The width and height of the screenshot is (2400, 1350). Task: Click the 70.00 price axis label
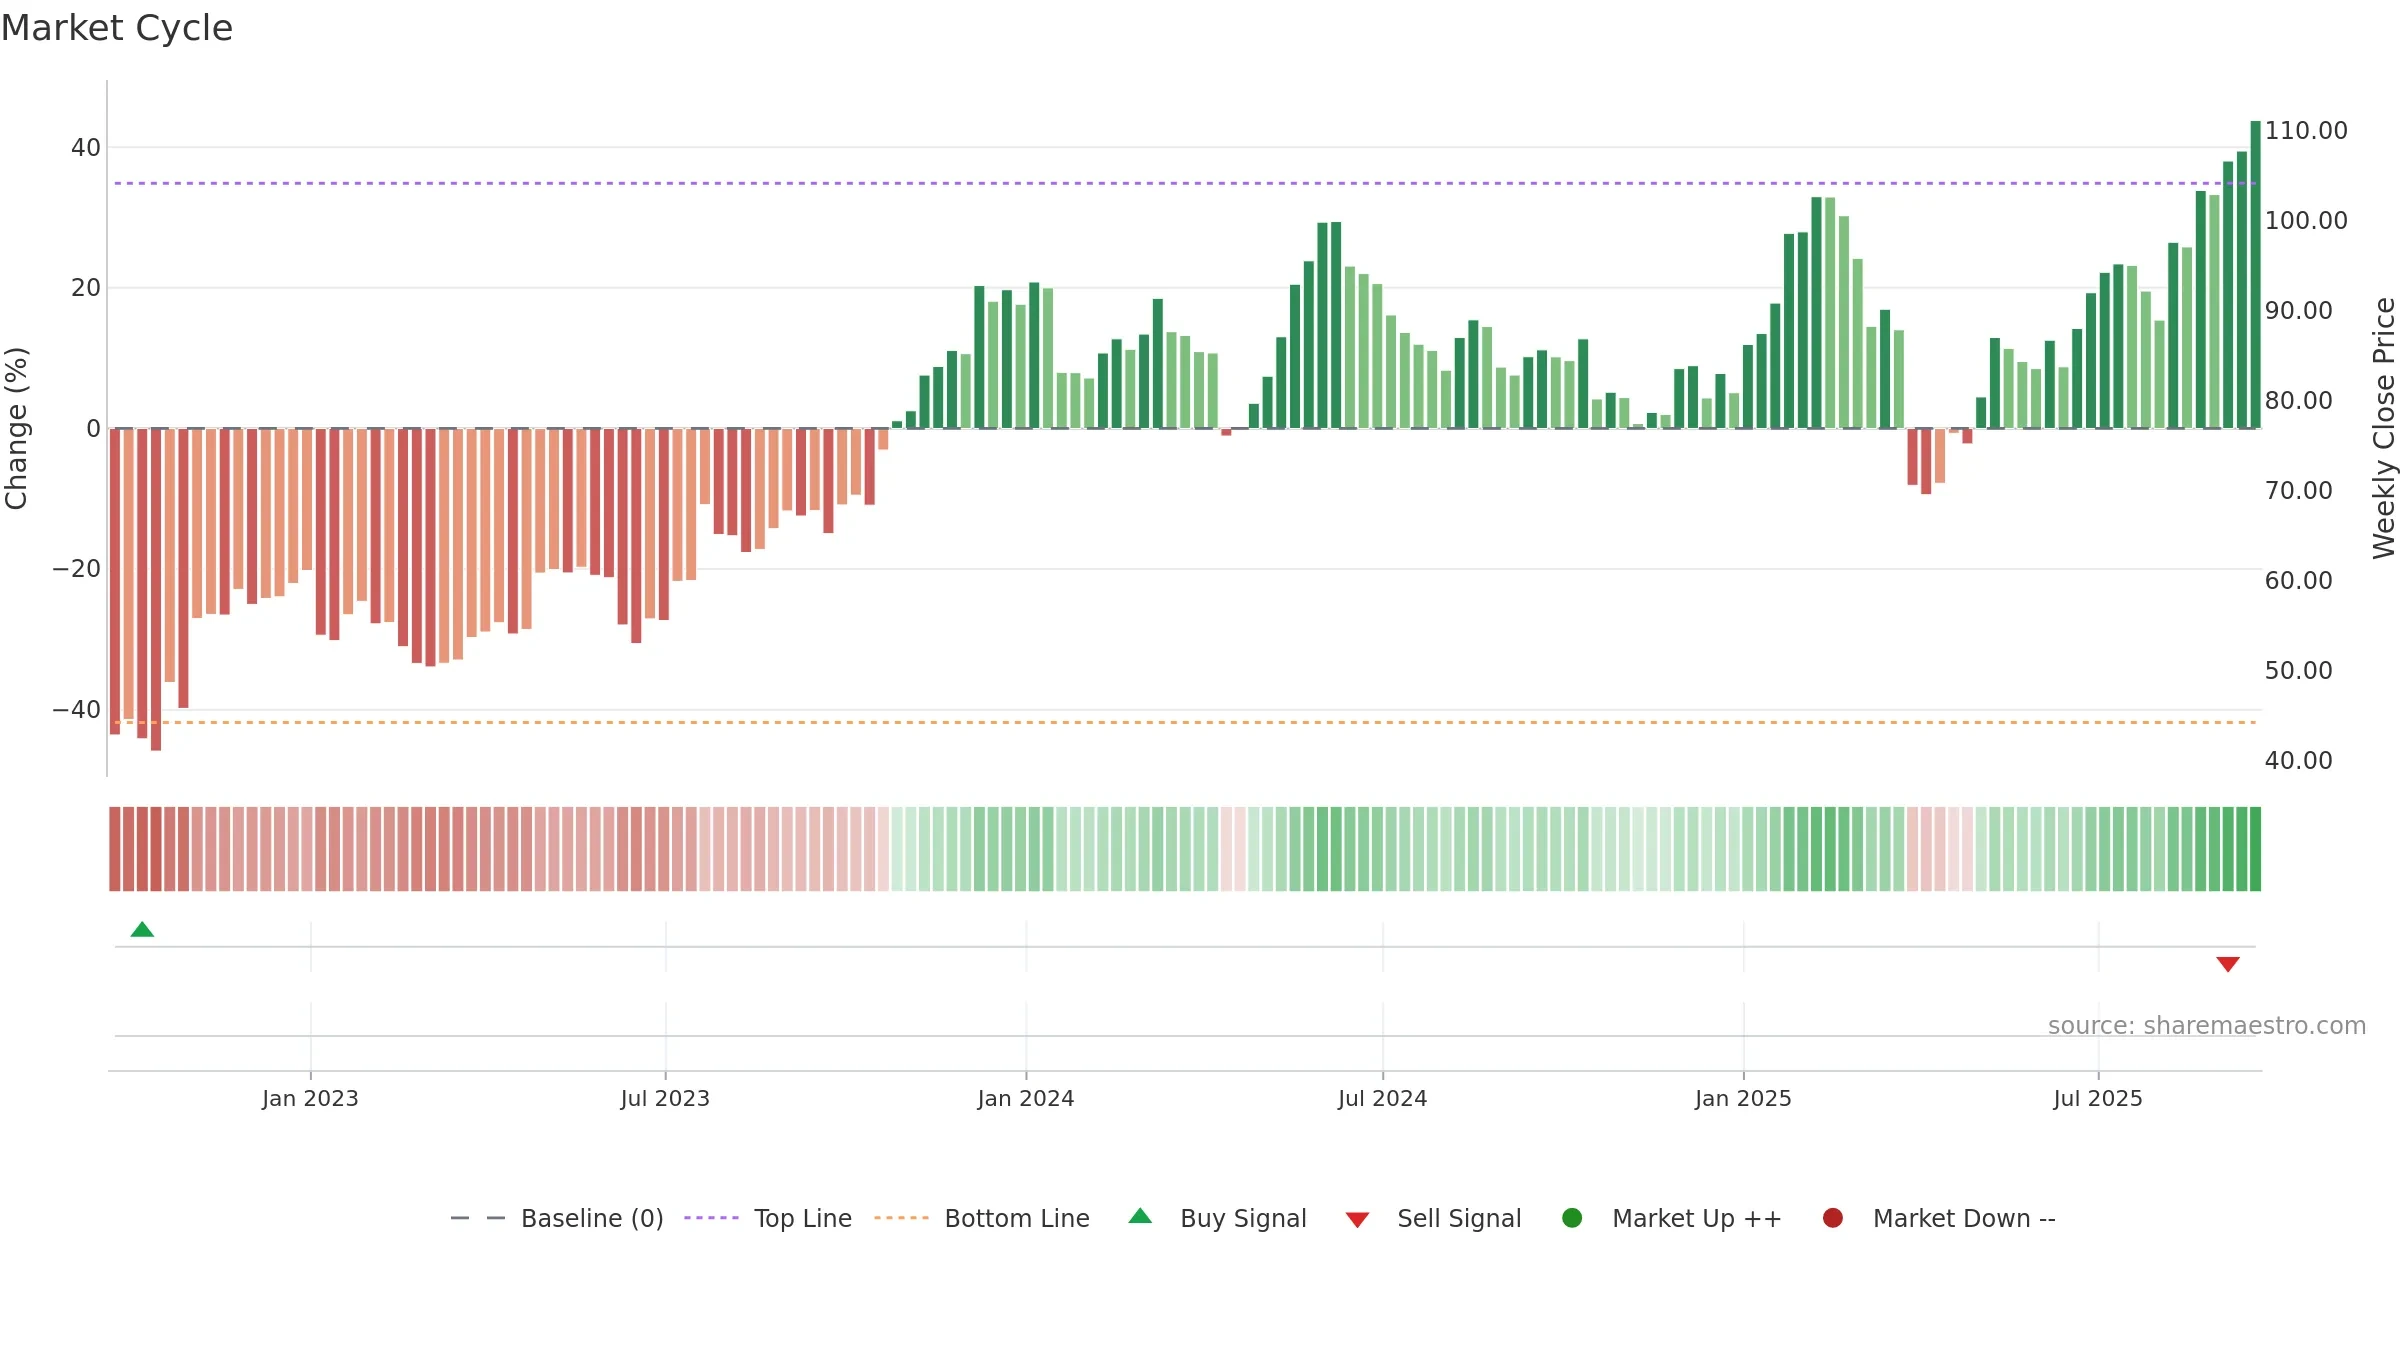[x=2299, y=491]
